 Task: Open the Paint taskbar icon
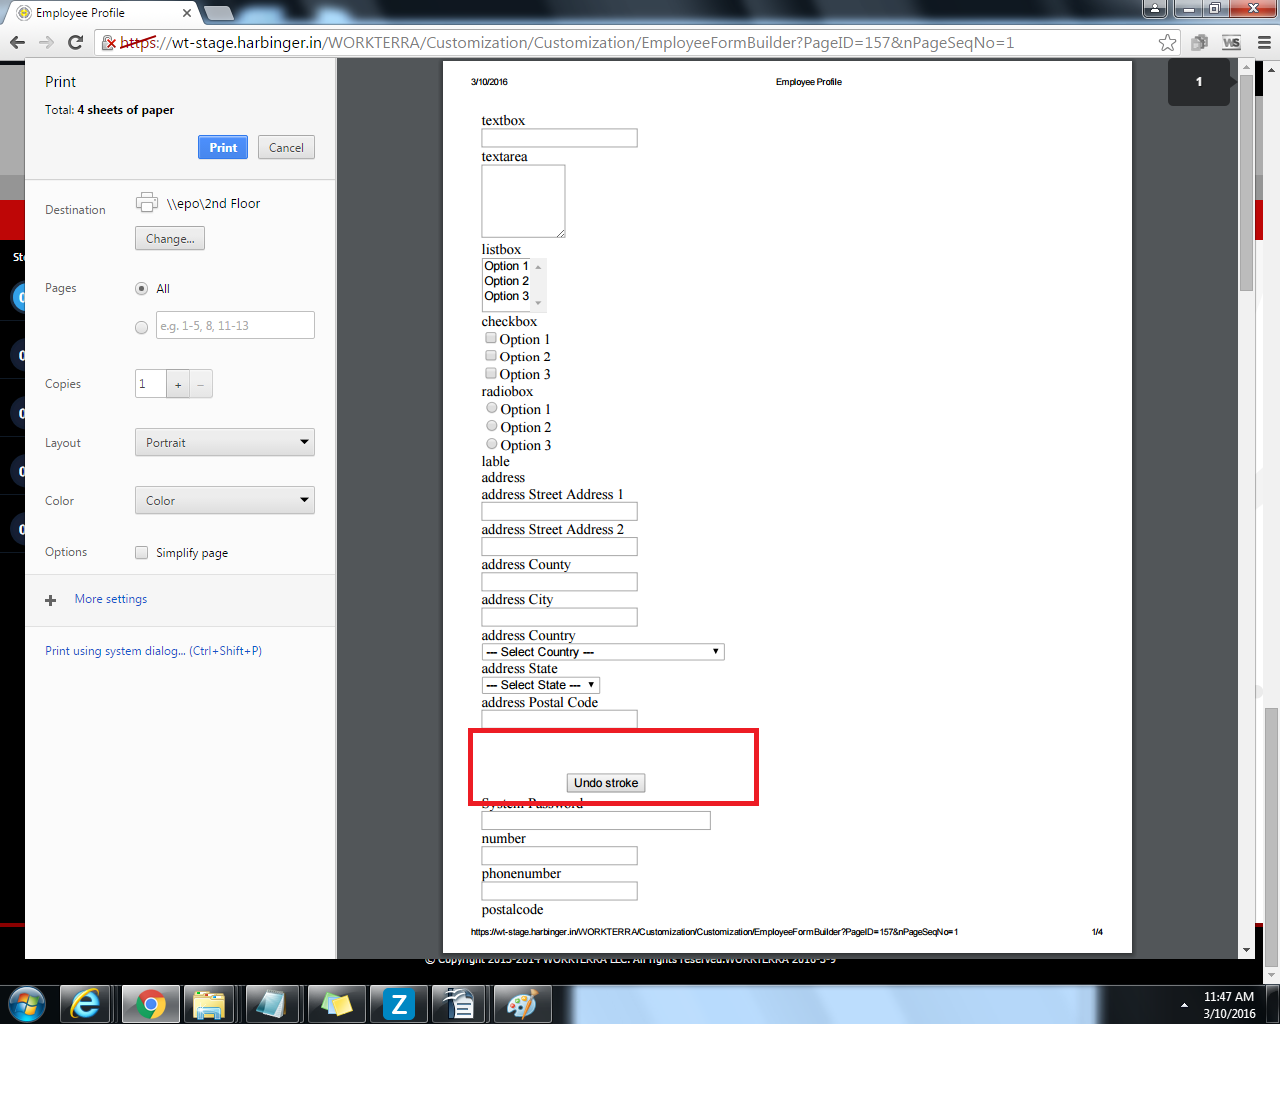521,1004
